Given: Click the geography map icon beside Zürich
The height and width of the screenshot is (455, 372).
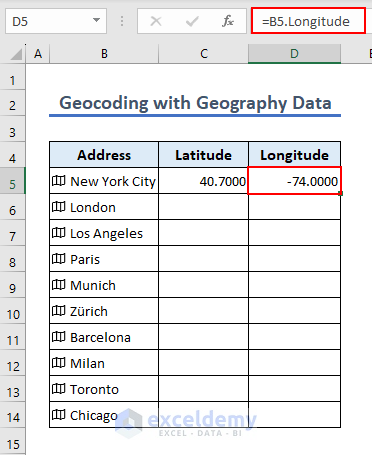Looking at the screenshot, I should click(x=59, y=311).
